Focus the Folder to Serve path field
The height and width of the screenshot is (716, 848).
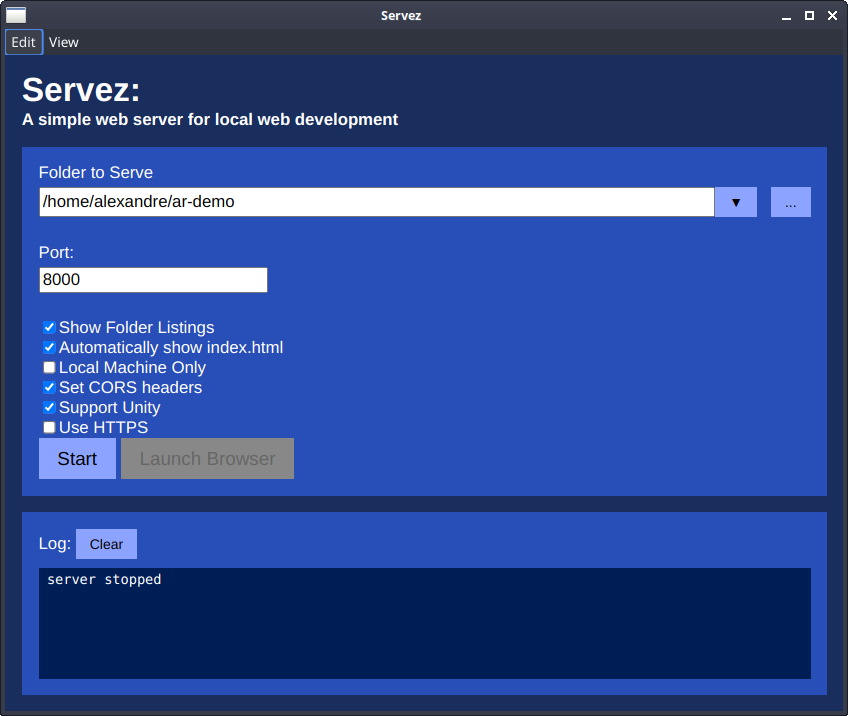pos(376,202)
